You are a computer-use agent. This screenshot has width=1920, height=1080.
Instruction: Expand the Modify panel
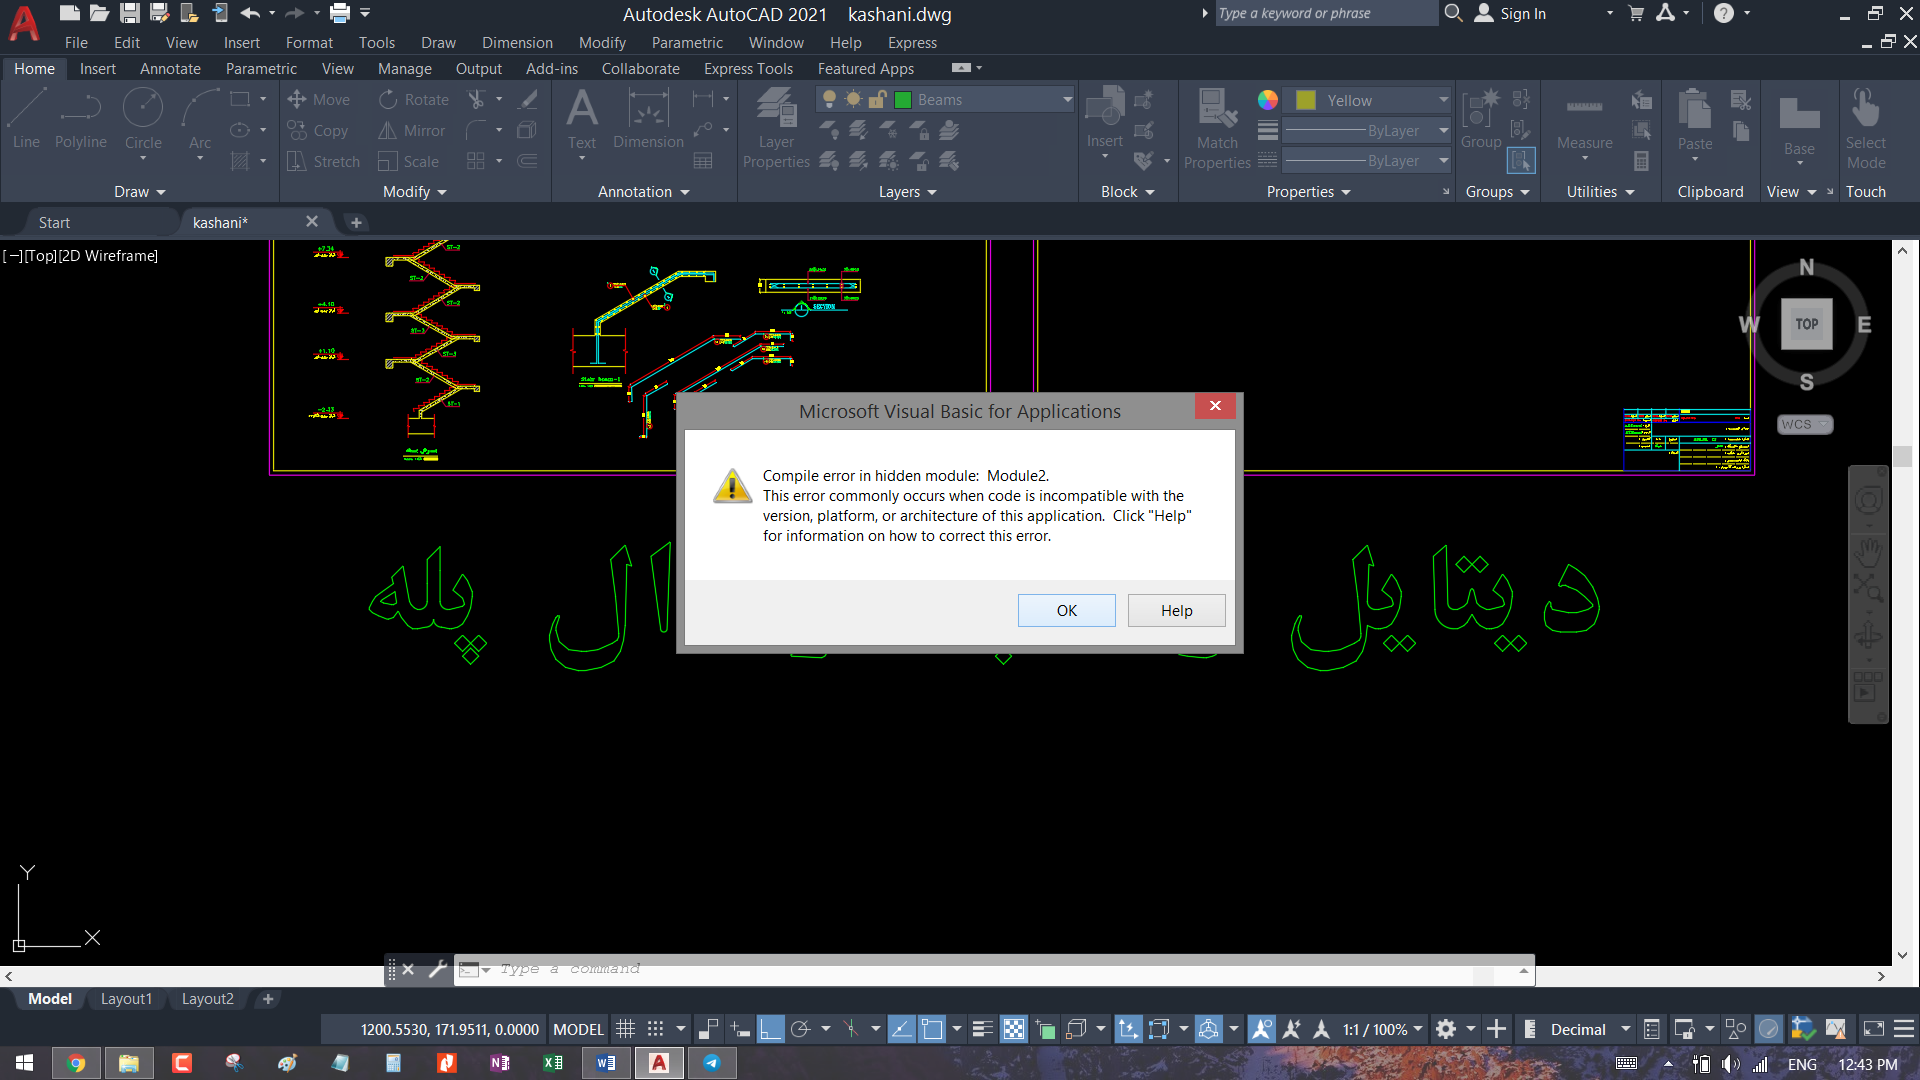point(414,191)
